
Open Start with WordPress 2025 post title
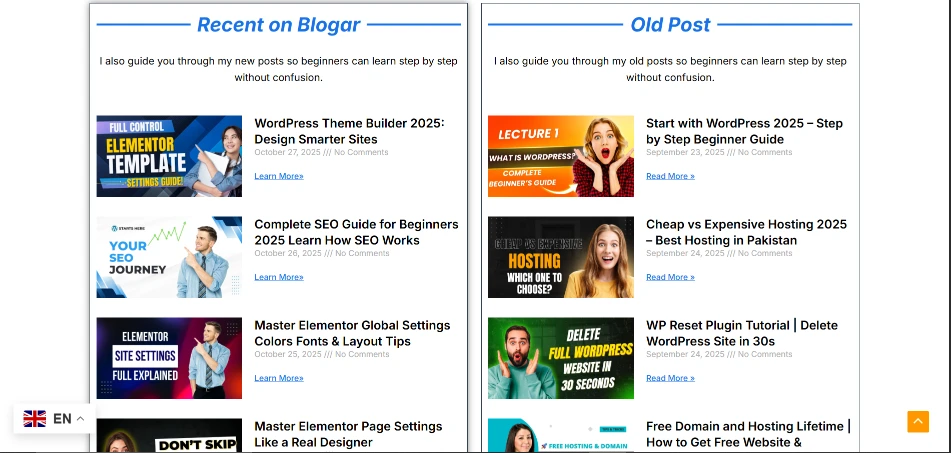744,131
